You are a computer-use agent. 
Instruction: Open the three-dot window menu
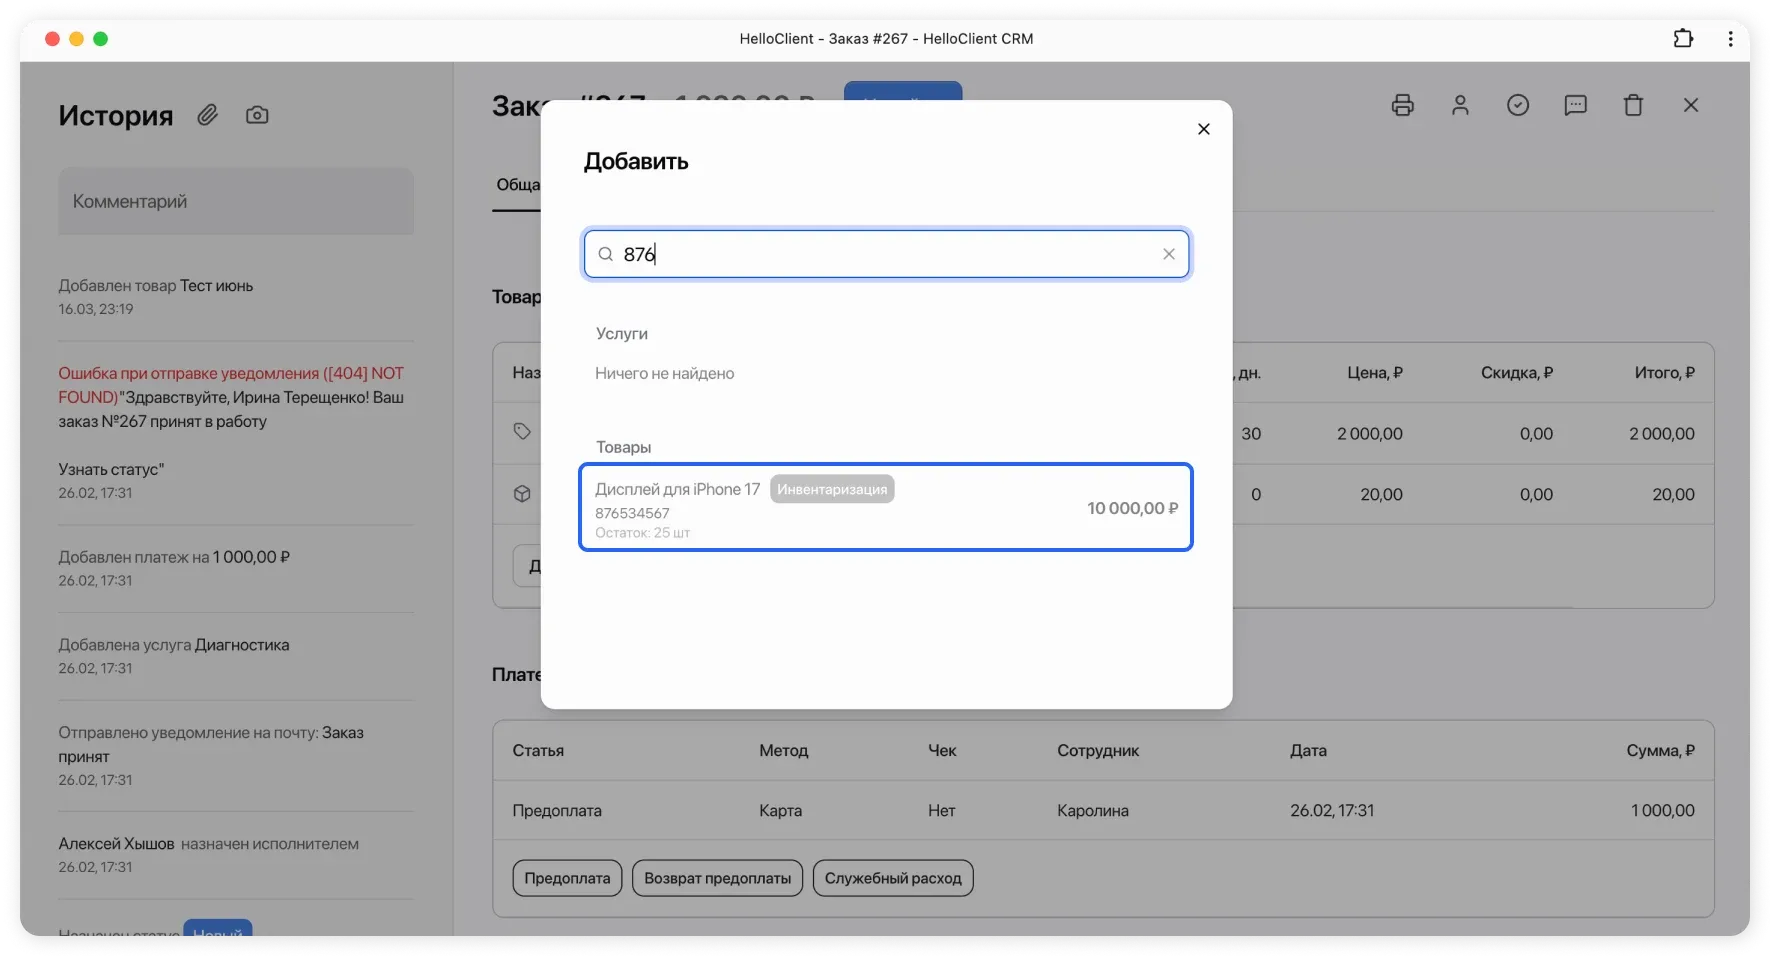(1731, 39)
